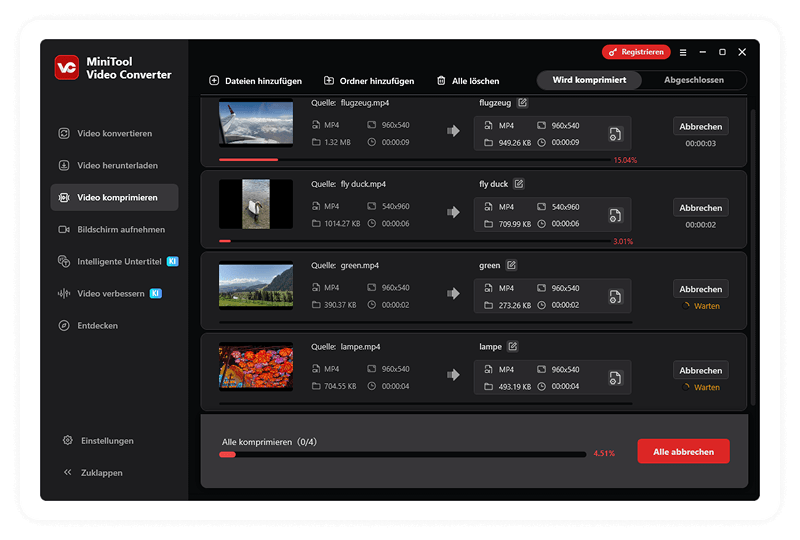The height and width of the screenshot is (540, 800).
Task: Click the green landscape thumbnail
Action: point(256,285)
